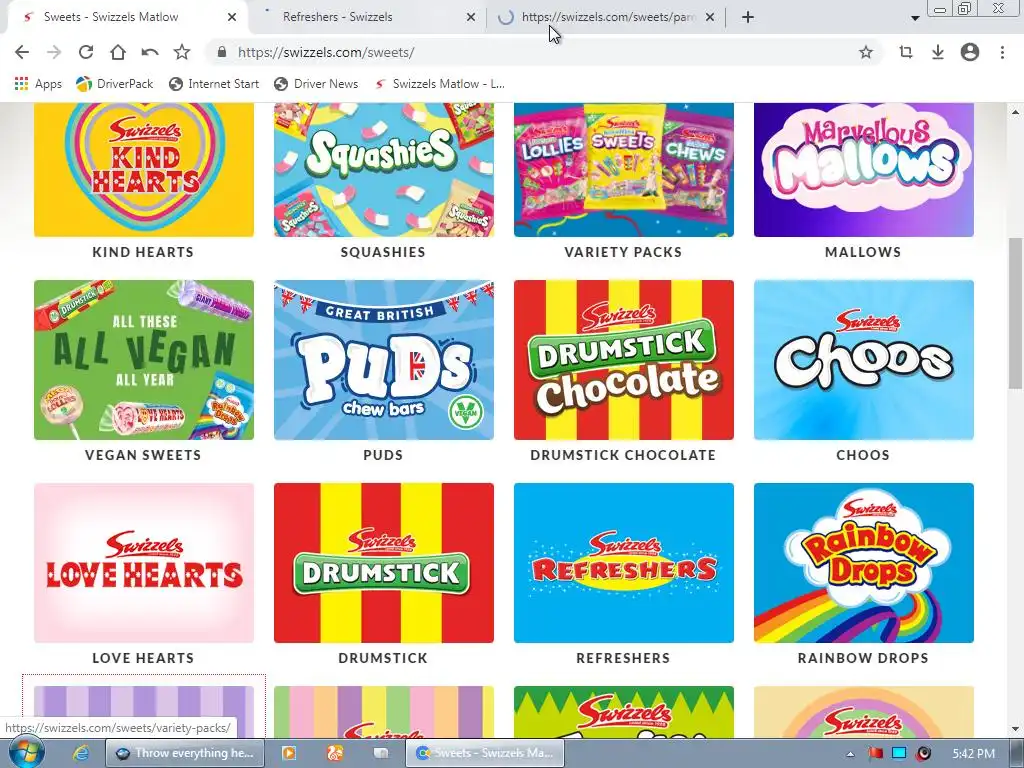Viewport: 1024px width, 768px height.
Task: Click the VARIETY PACKS caption link
Action: [623, 252]
